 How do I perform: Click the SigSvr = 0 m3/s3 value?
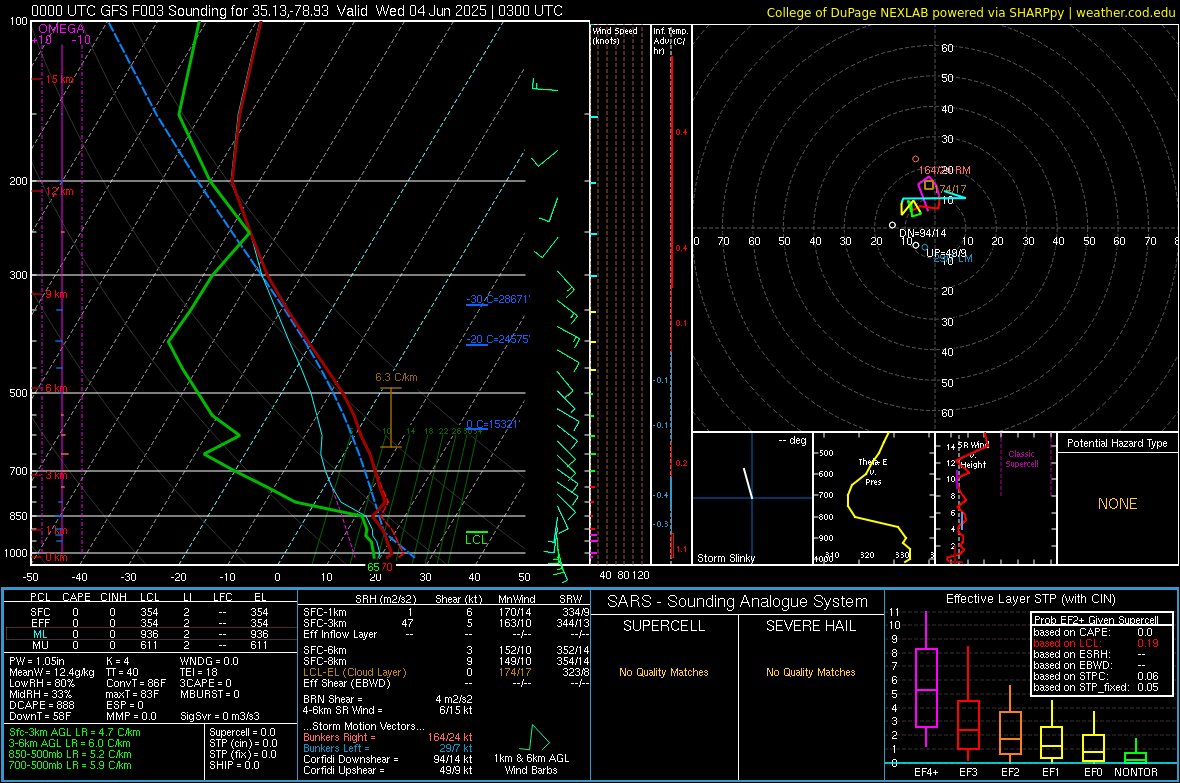pyautogui.click(x=220, y=717)
